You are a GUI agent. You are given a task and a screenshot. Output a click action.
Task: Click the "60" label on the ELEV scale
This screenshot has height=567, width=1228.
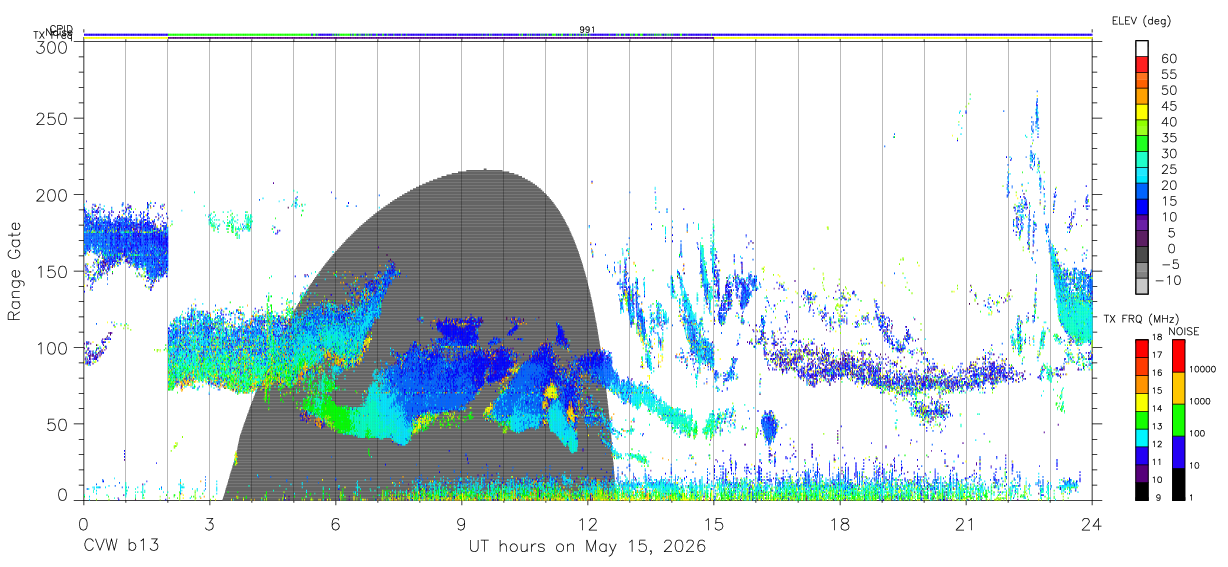(1169, 59)
